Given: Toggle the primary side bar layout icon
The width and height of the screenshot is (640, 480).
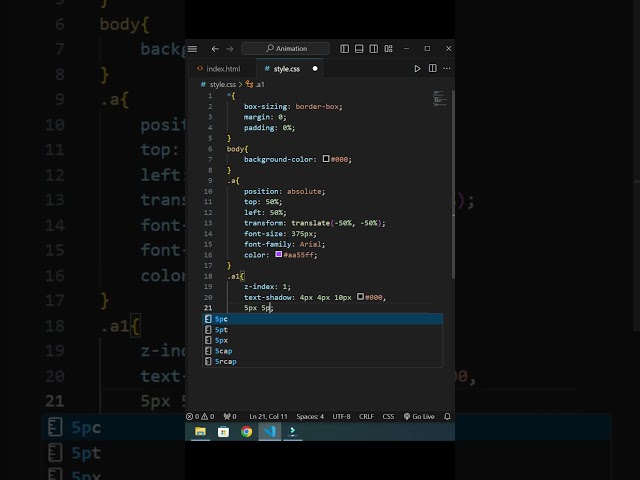Looking at the screenshot, I should (344, 49).
